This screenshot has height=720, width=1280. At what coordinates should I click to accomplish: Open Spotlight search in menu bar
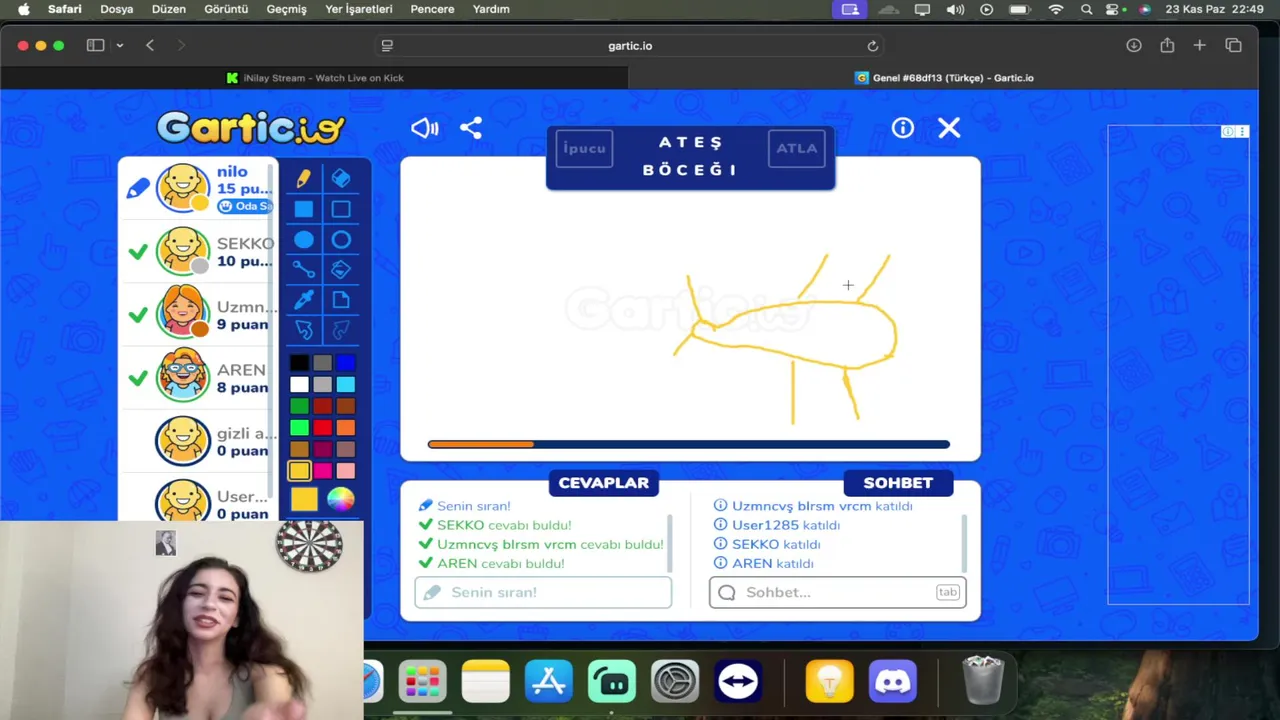1086,9
